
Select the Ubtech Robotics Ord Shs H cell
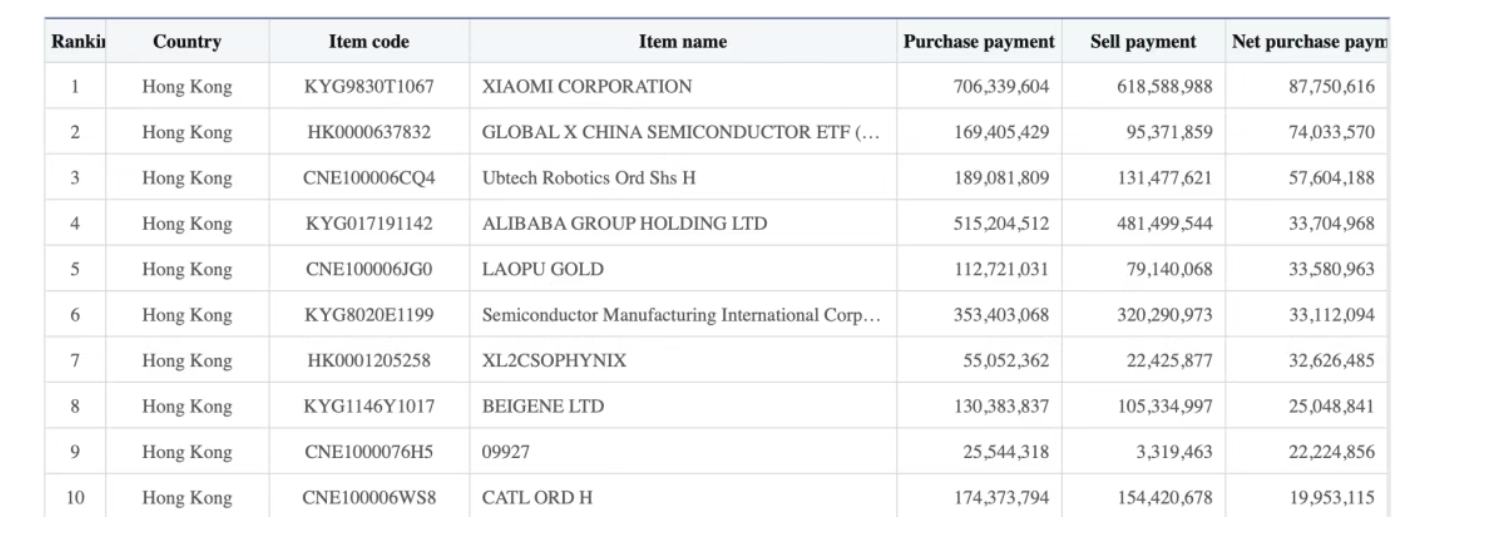point(589,178)
